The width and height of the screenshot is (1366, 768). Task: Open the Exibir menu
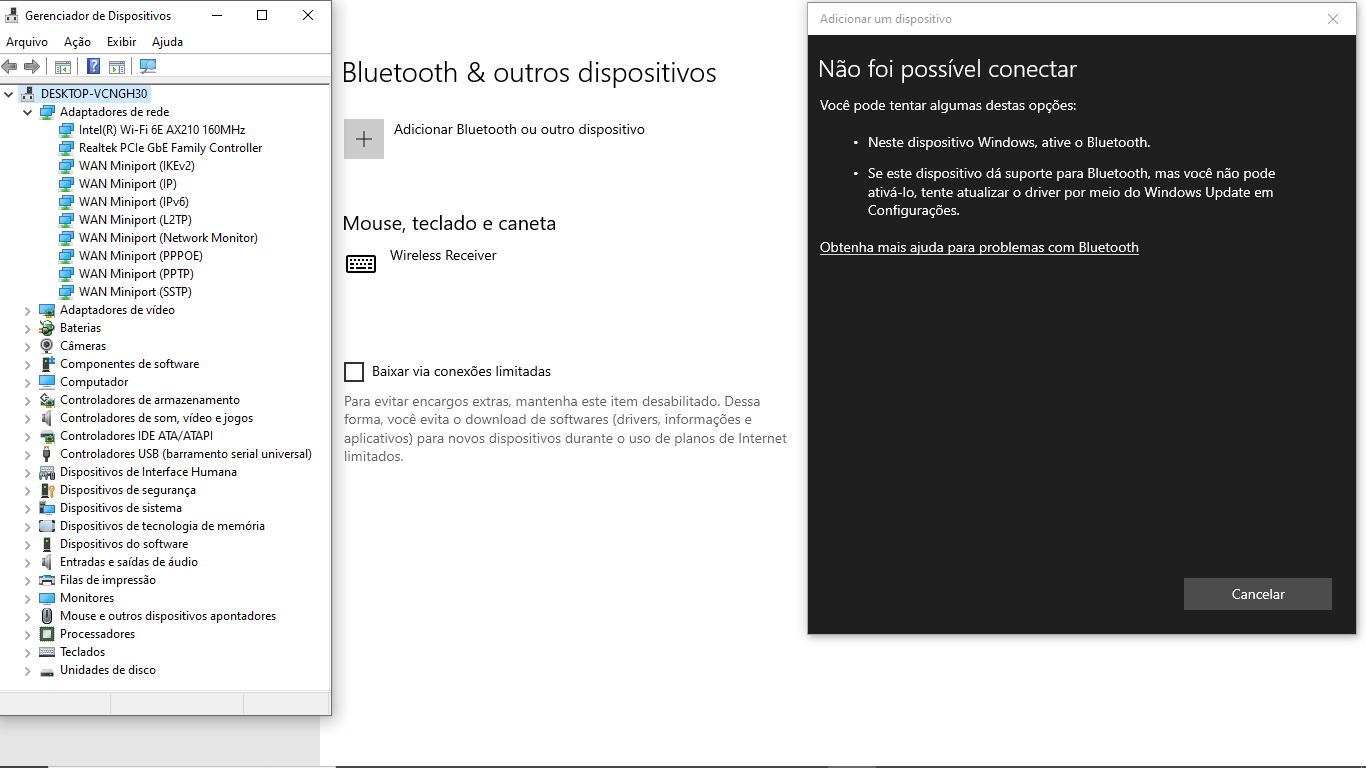121,42
